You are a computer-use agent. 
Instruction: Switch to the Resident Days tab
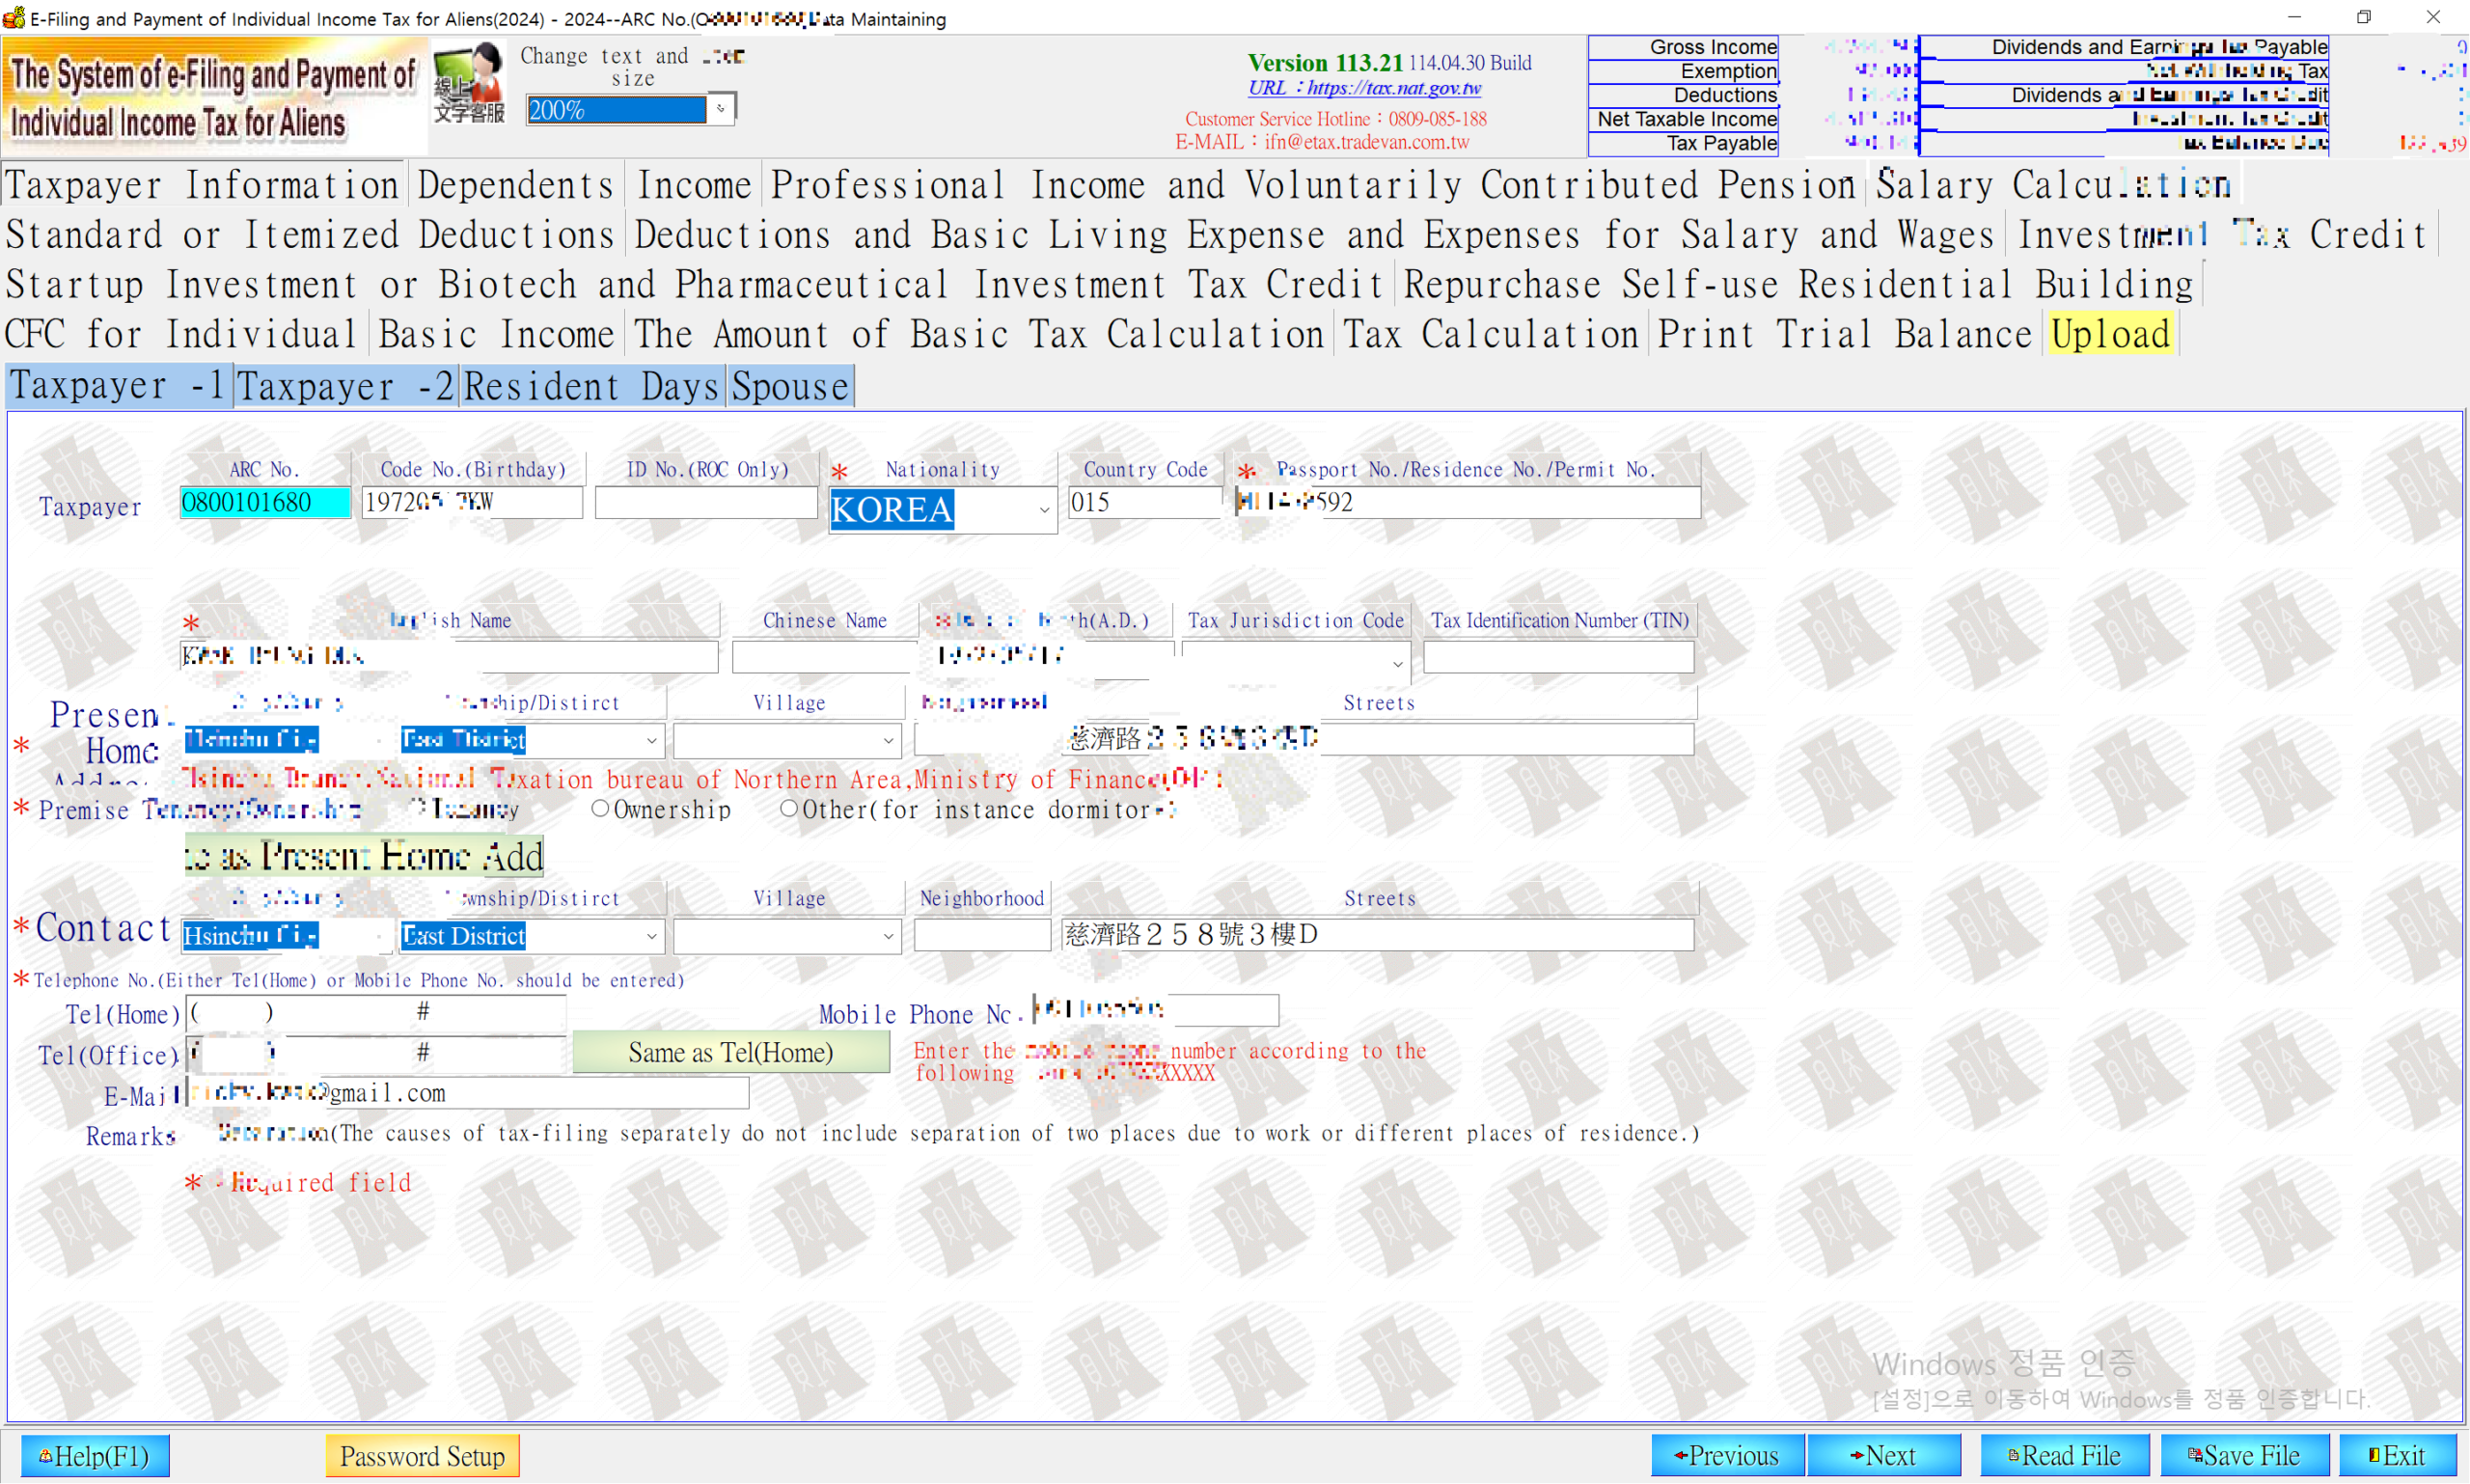coord(592,387)
